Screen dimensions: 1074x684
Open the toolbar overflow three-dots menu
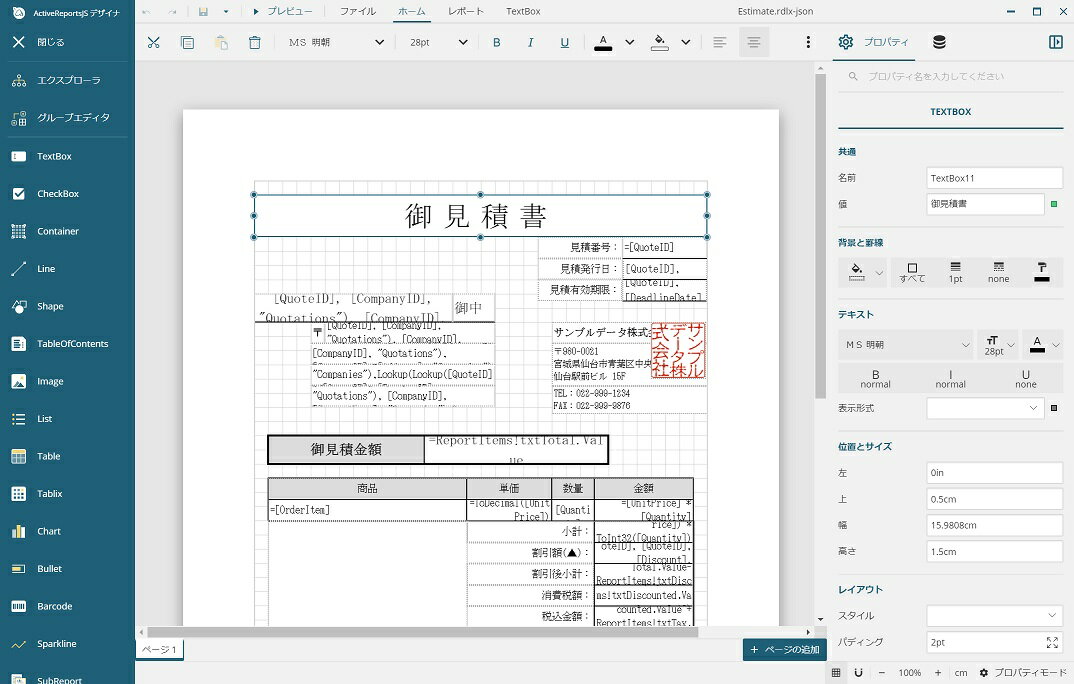pyautogui.click(x=808, y=42)
